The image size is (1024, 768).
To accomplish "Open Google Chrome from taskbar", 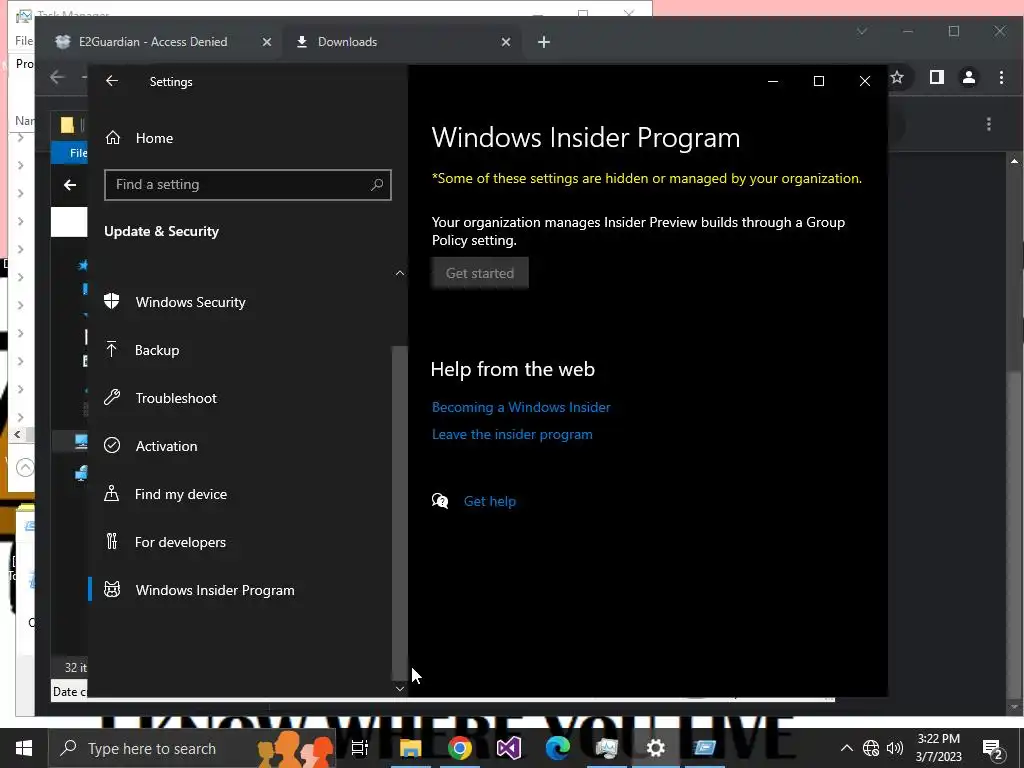I will click(460, 748).
